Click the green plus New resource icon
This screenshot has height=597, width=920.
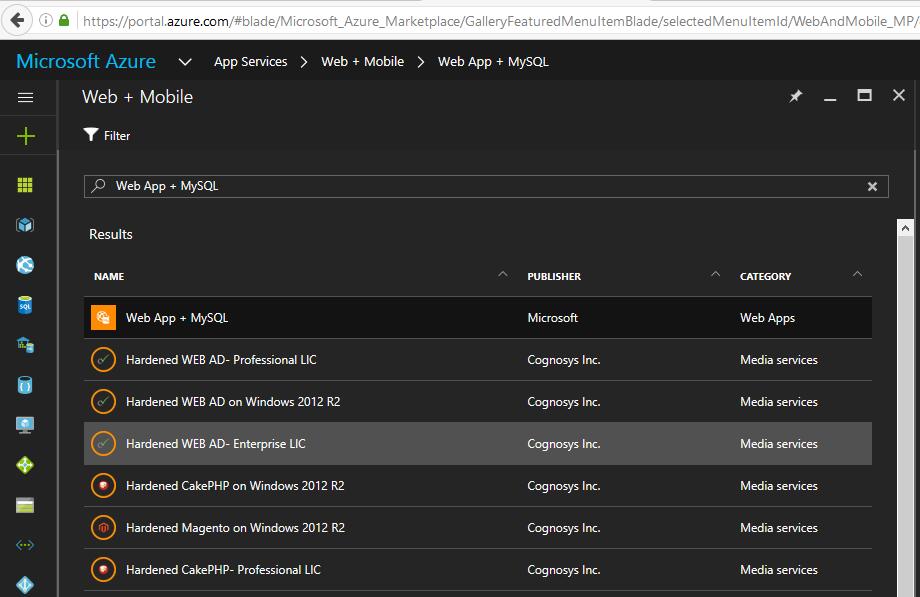click(x=25, y=136)
